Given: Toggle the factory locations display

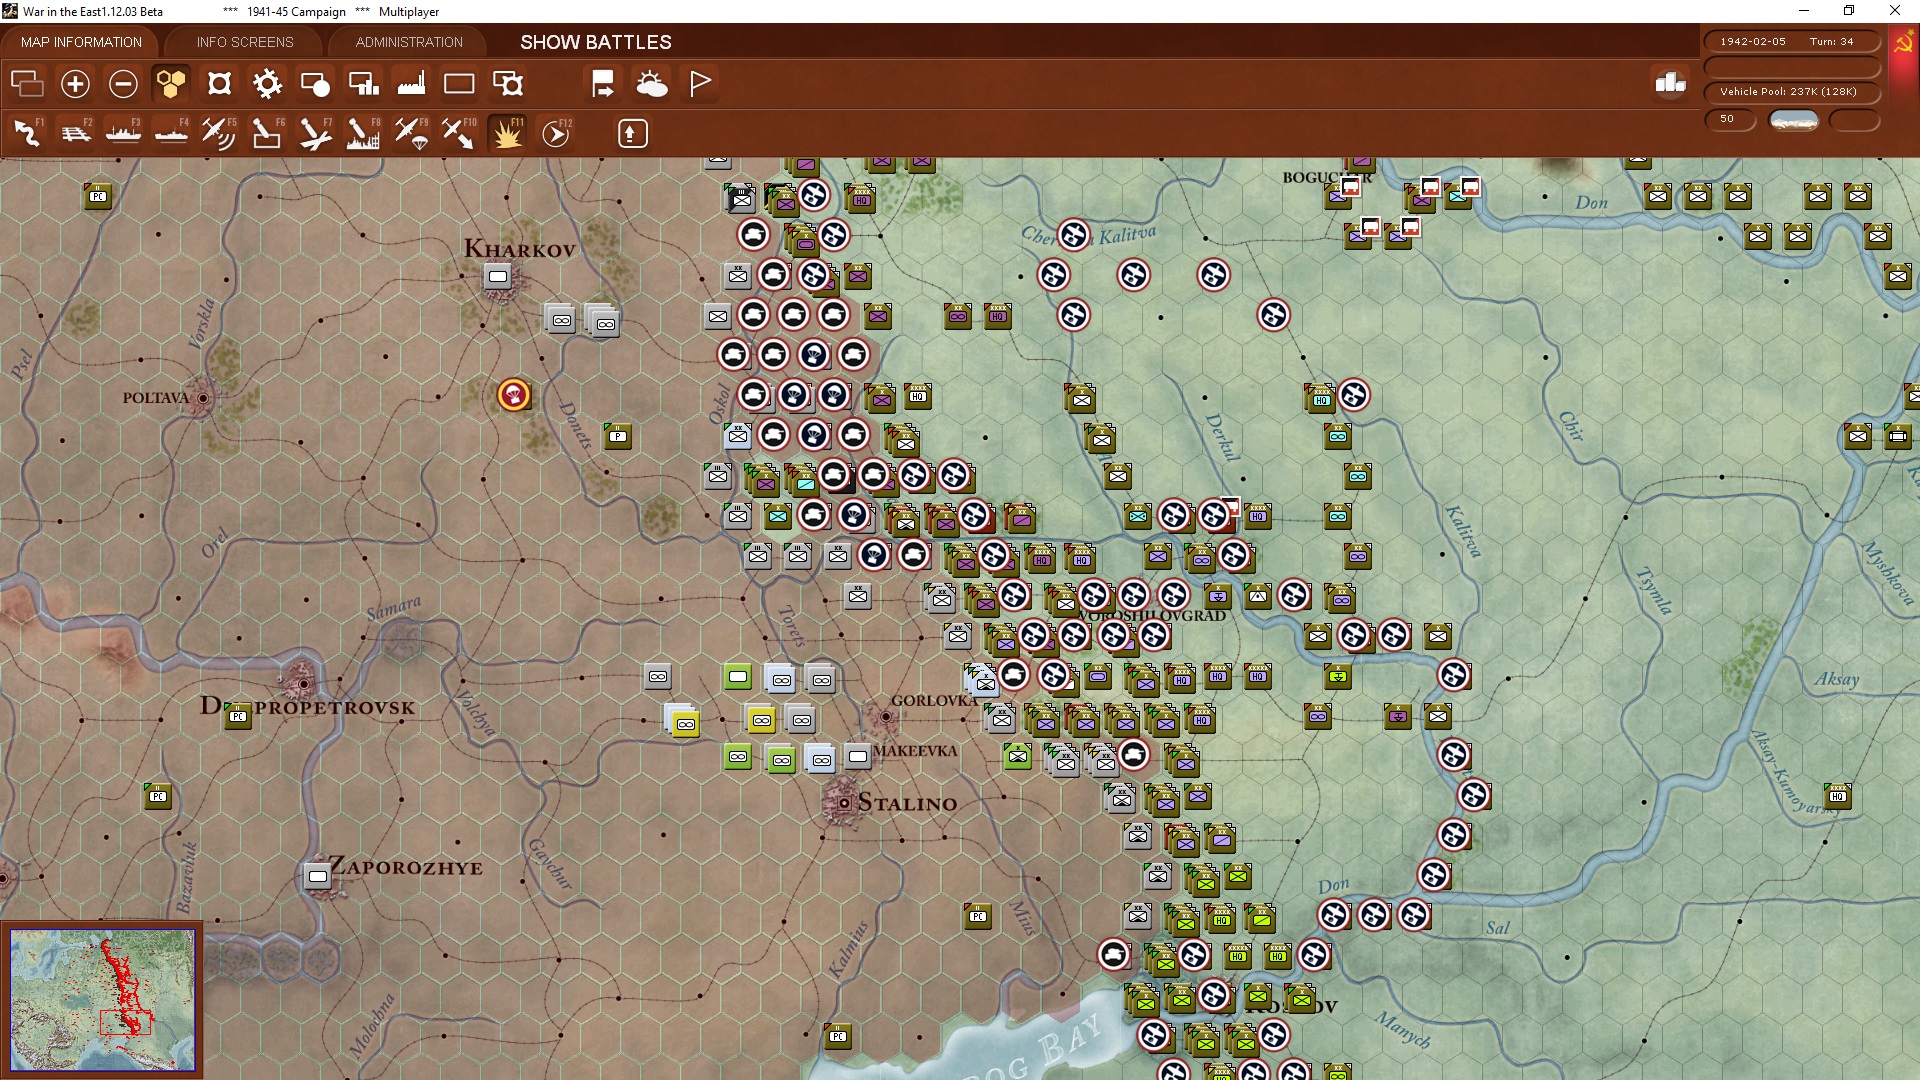Looking at the screenshot, I should 411,84.
